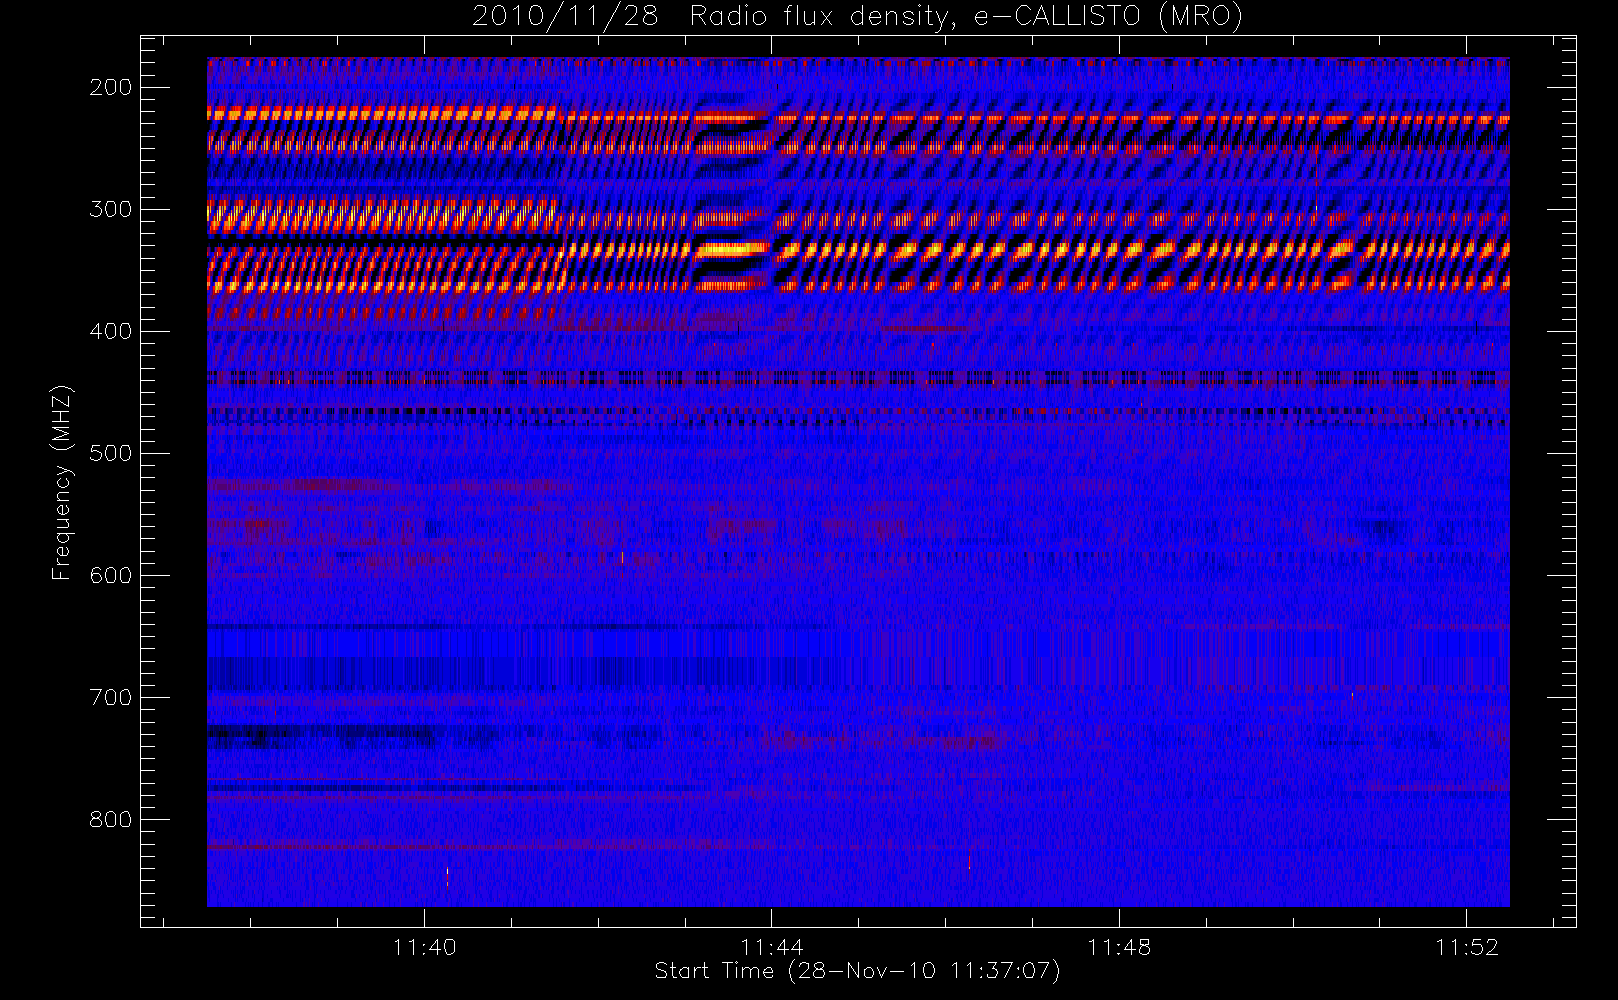This screenshot has width=1618, height=1000.
Task: Click the "Start Time (28-Nov-10 11:37:07)" label
Action: pos(857,971)
